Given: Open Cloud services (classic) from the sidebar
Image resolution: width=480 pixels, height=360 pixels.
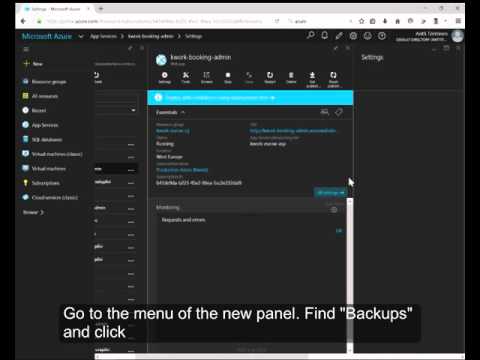Looking at the screenshot, I should pos(50,197).
